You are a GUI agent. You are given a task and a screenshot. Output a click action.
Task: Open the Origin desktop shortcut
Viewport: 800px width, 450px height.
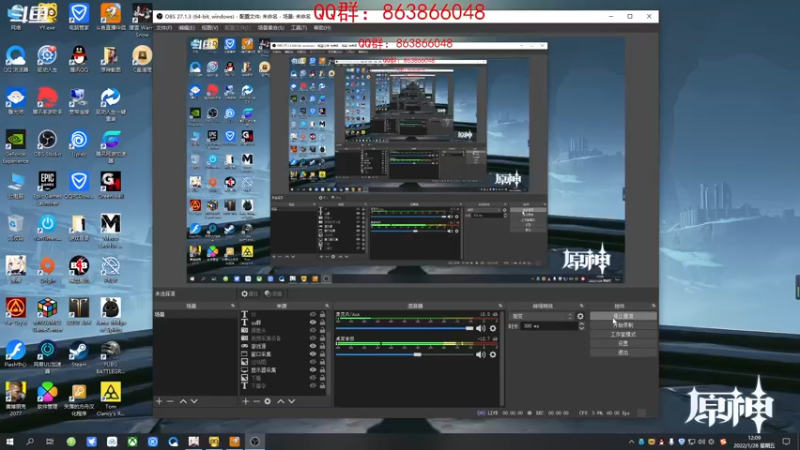click(x=47, y=269)
